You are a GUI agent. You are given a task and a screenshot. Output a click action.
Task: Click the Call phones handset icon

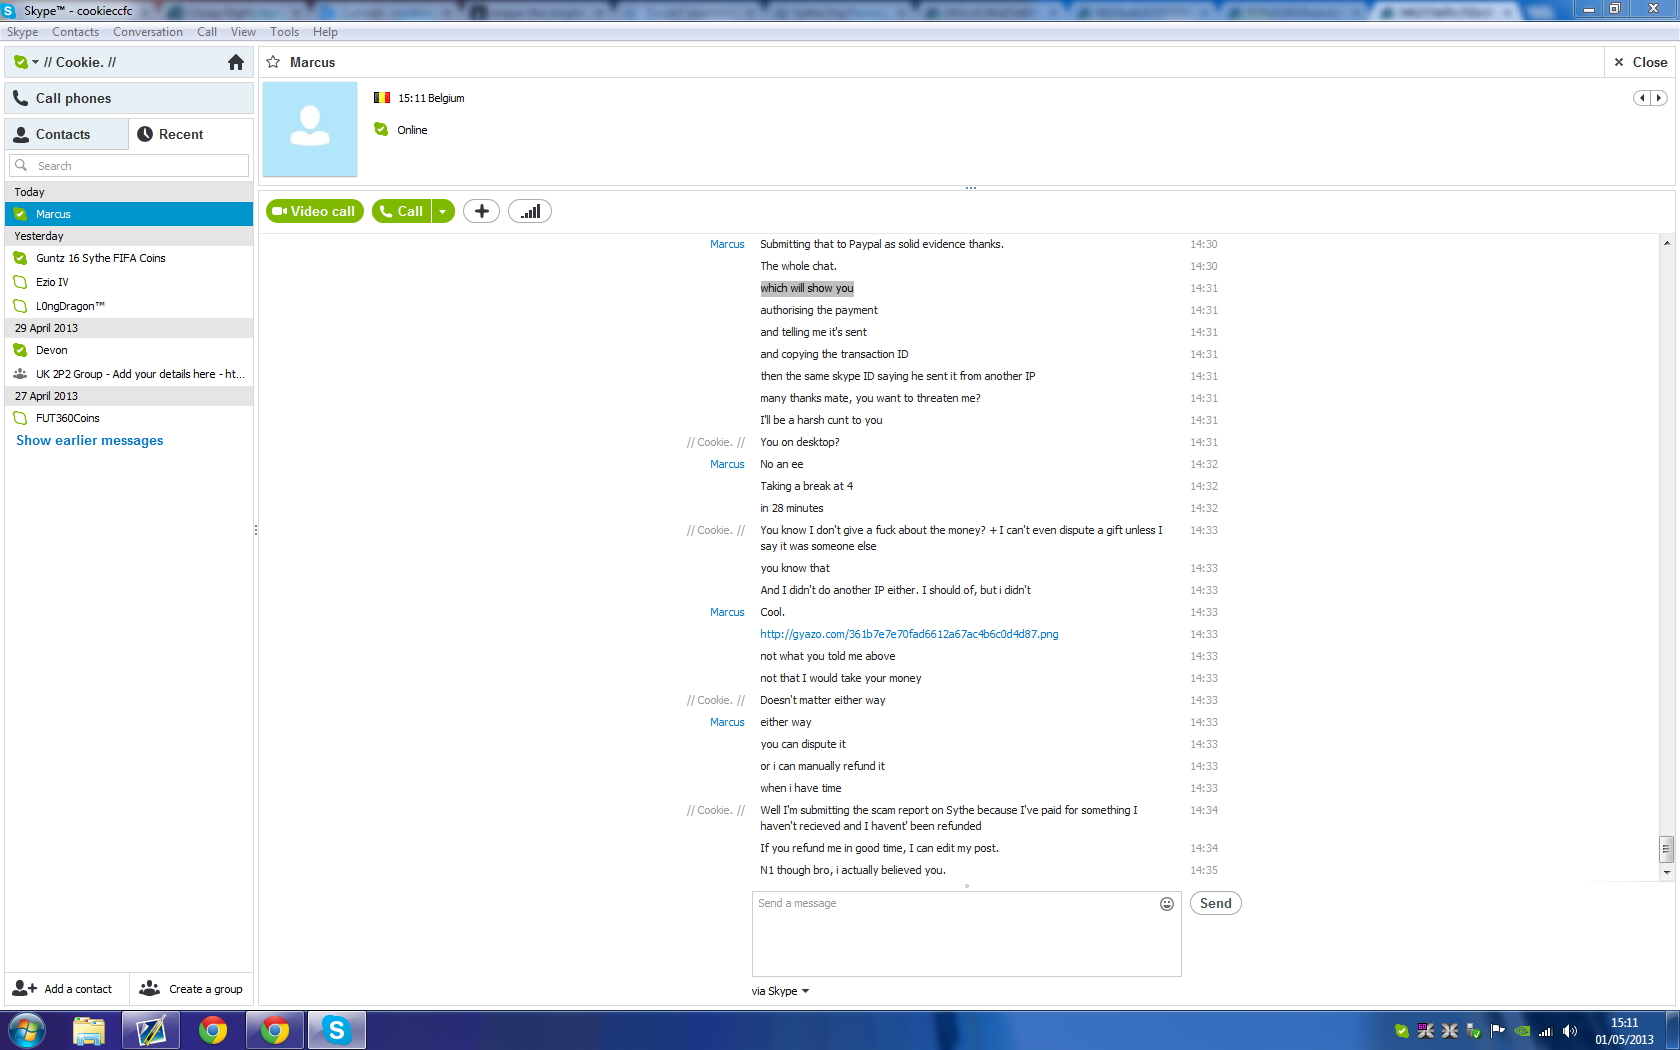click(x=20, y=98)
